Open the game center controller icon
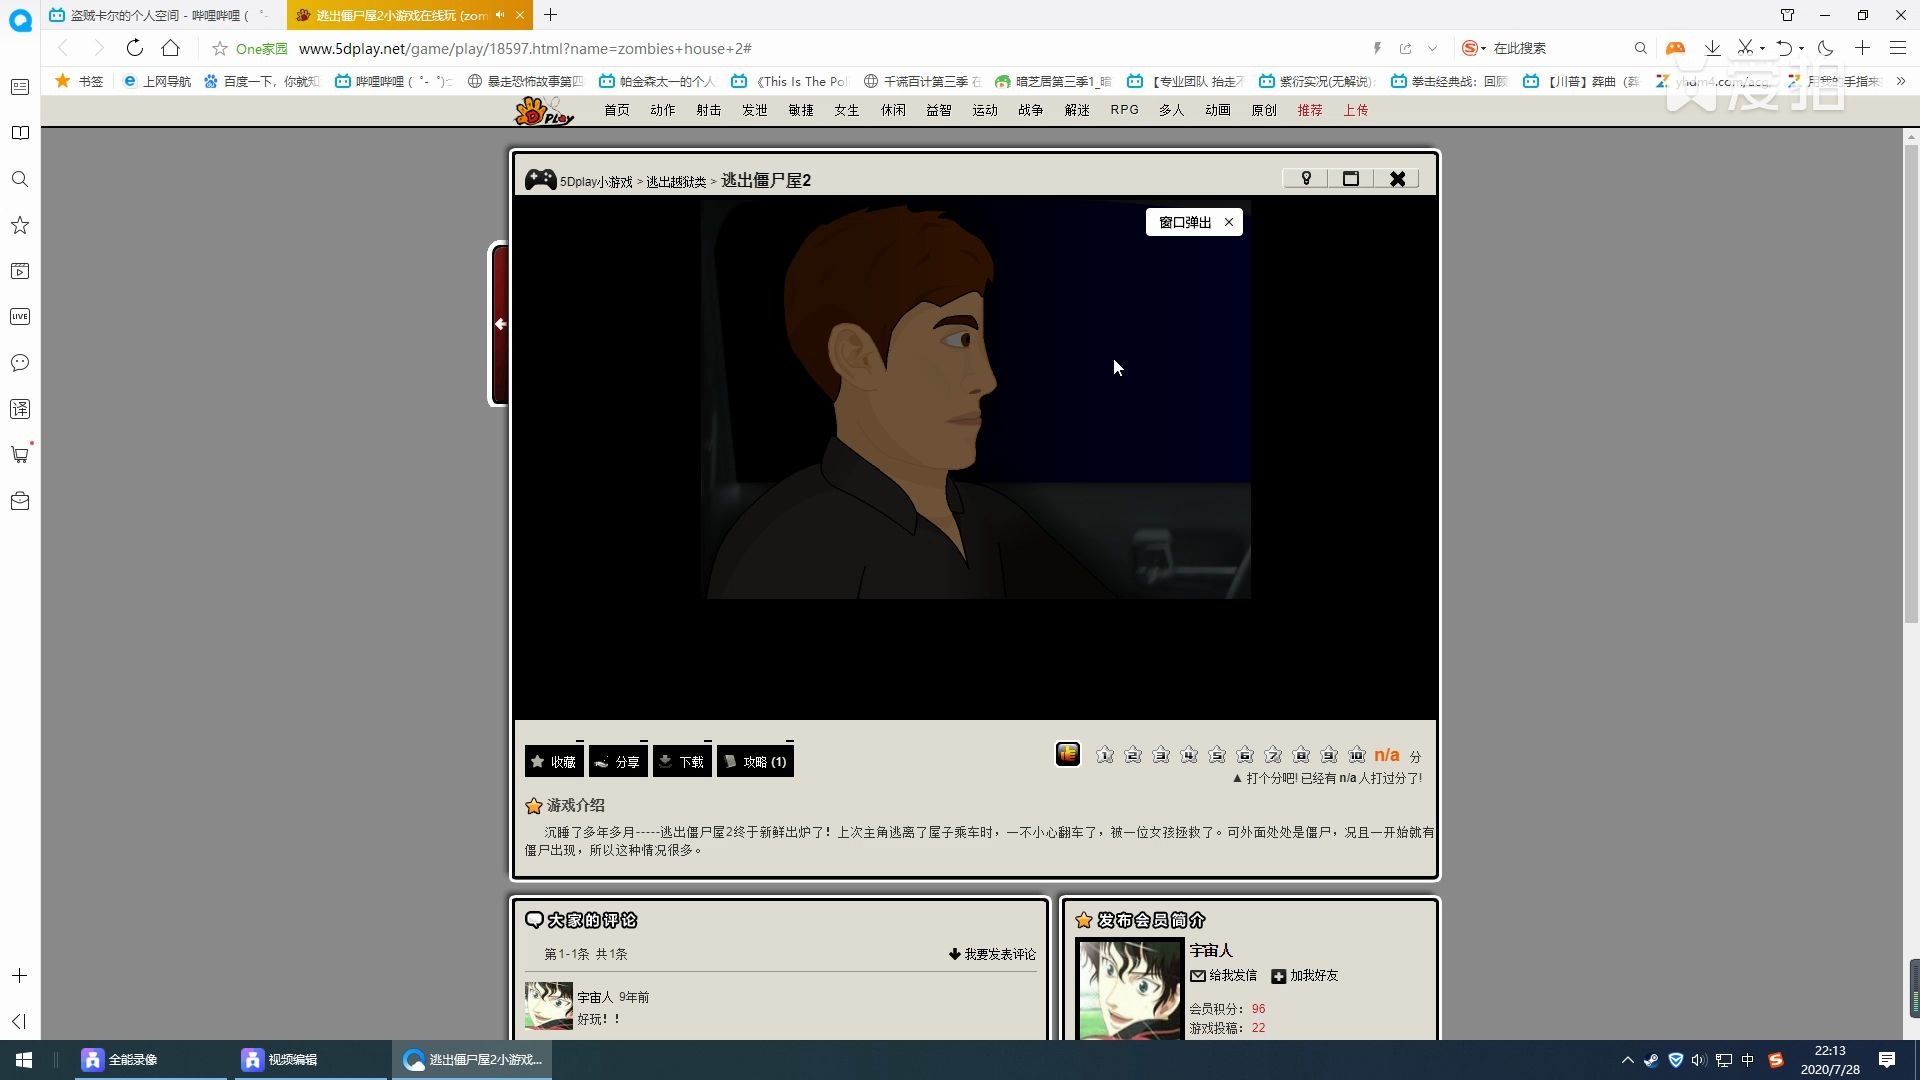 coord(1675,48)
